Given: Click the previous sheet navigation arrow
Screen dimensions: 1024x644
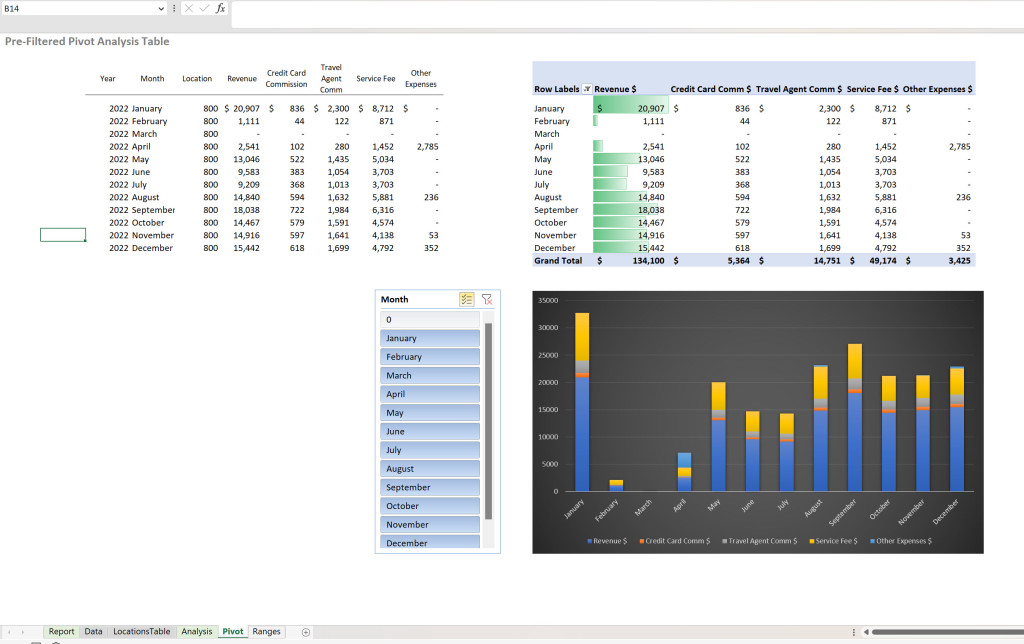Looking at the screenshot, I should [x=9, y=632].
